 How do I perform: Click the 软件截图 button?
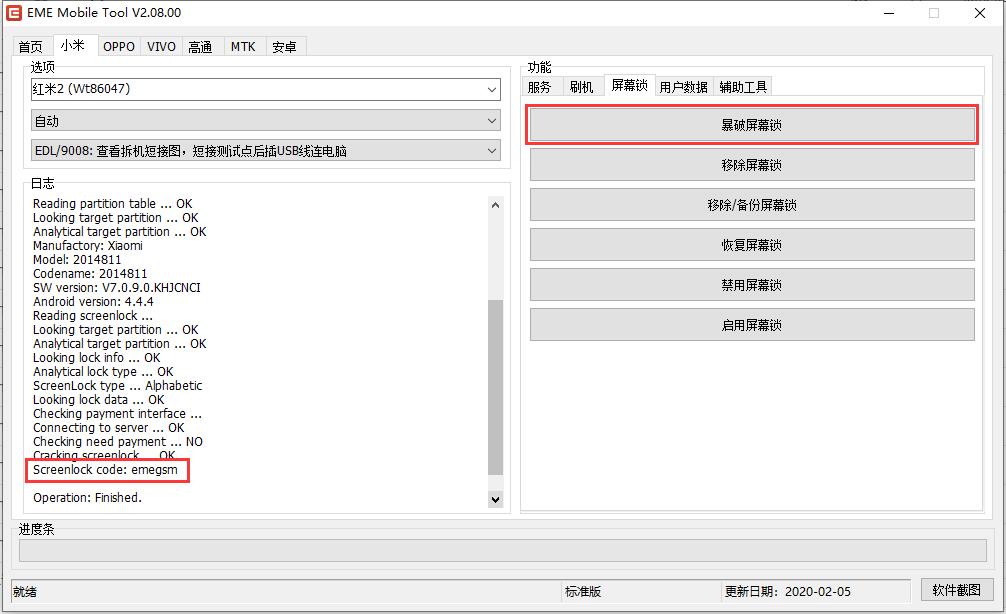coord(957,590)
